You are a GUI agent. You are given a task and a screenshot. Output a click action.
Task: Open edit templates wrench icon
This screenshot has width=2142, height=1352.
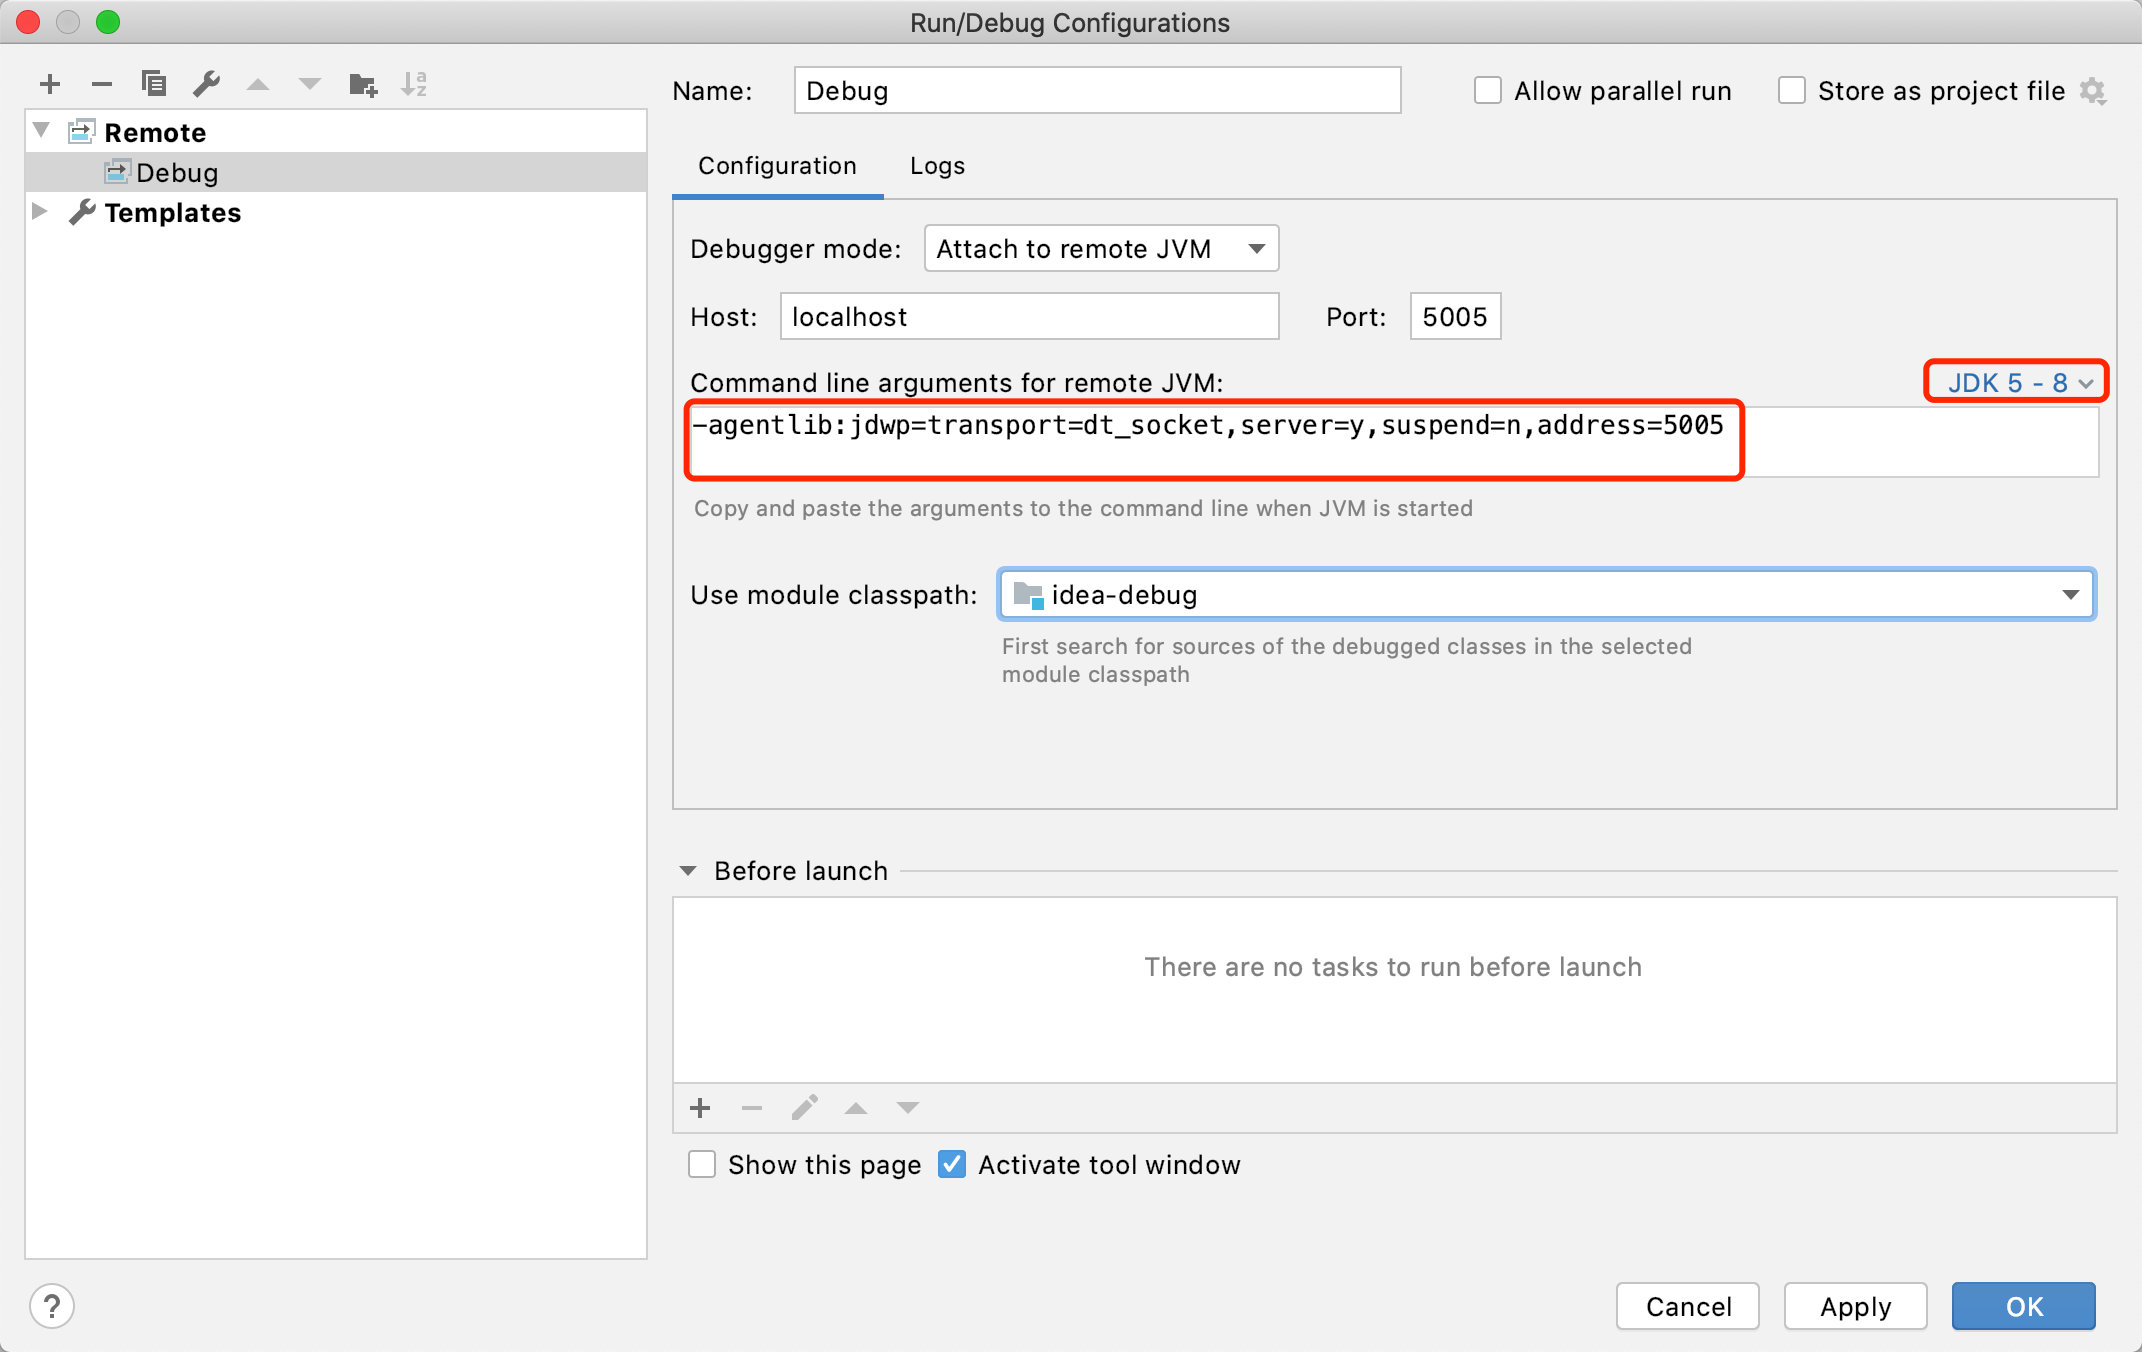[x=206, y=84]
